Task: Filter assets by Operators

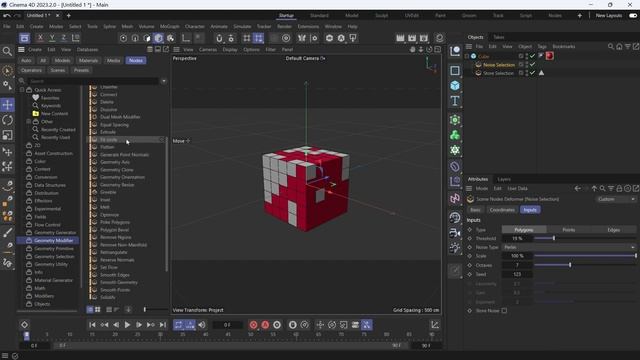Action: [31, 70]
